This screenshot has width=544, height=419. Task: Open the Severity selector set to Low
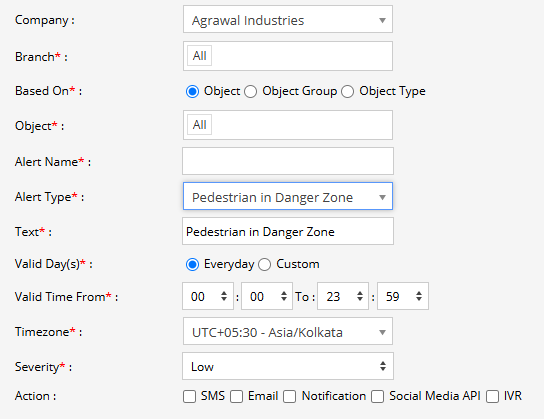coord(288,366)
